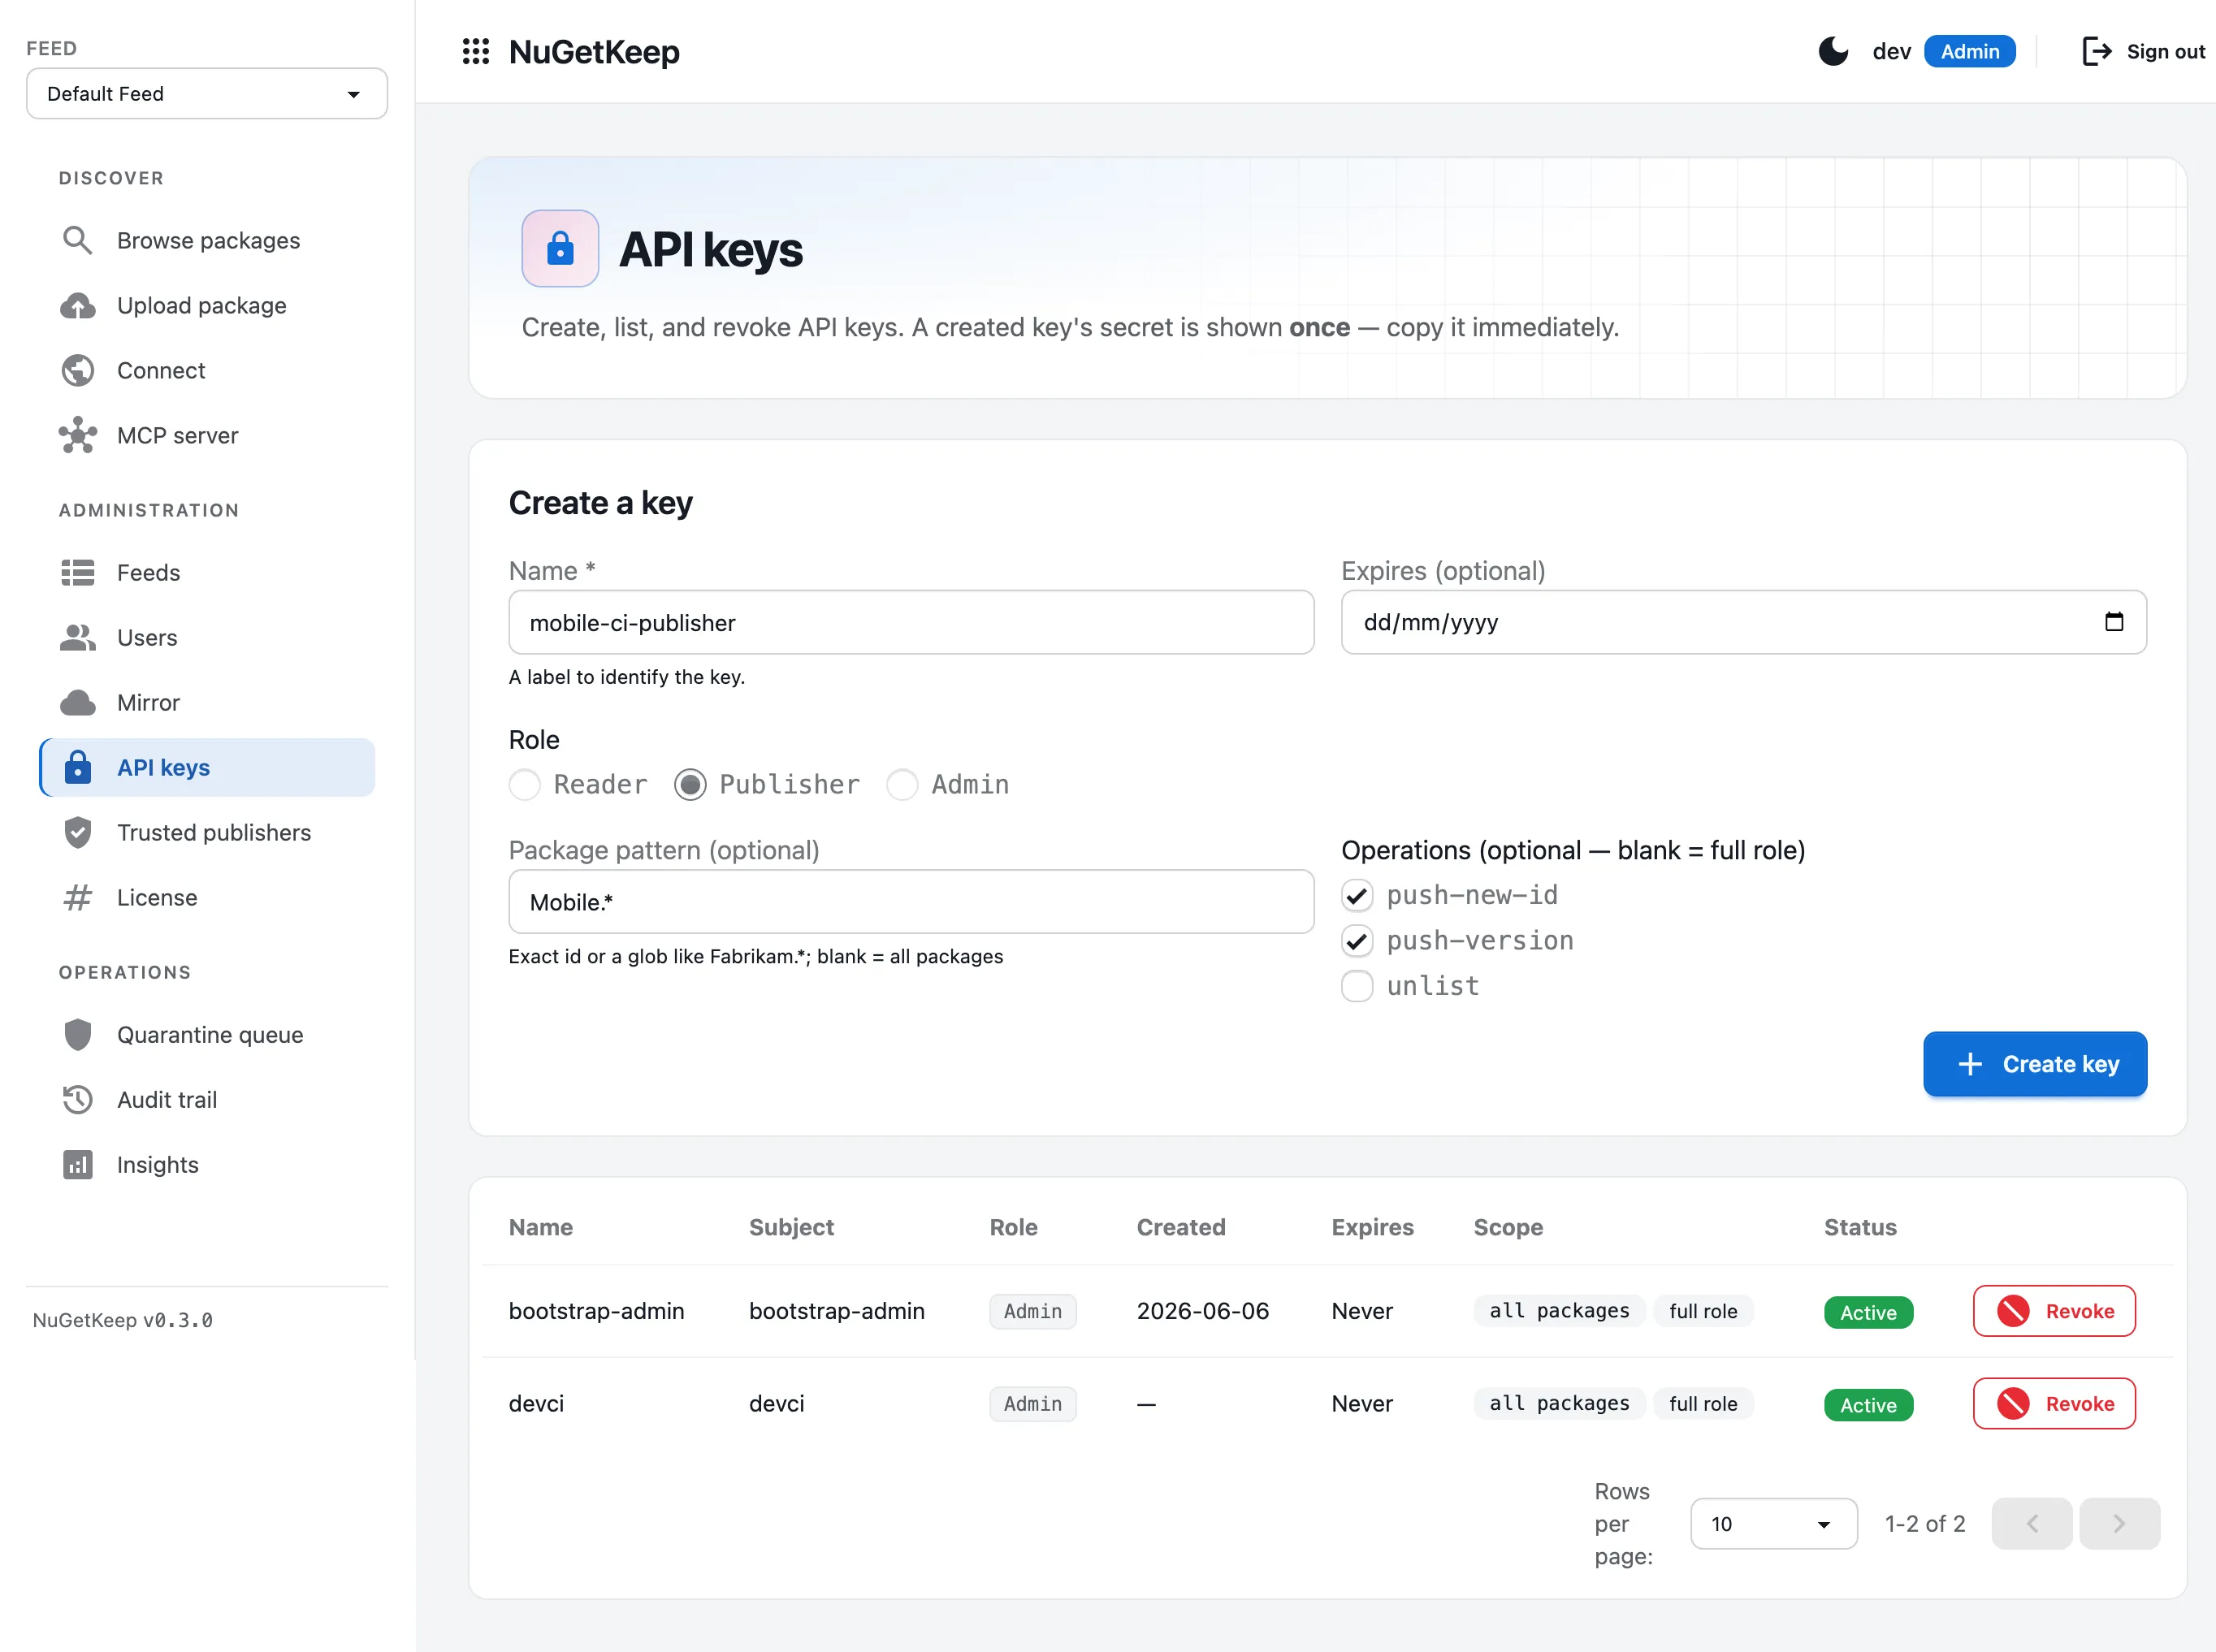Viewport: 2216px width, 1652px height.
Task: Open the rows per page dropdown
Action: pyautogui.click(x=1773, y=1523)
